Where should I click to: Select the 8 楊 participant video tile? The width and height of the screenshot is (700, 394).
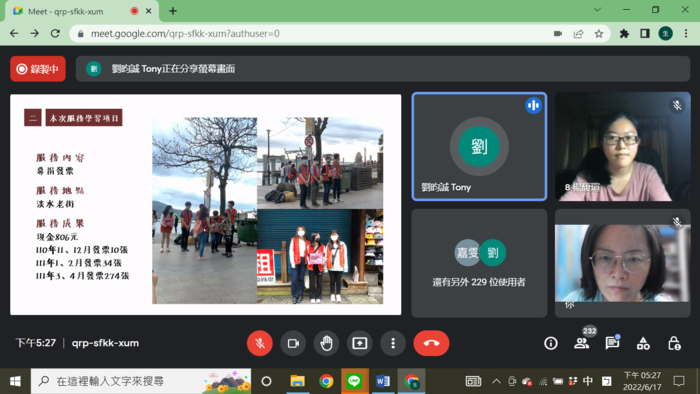[623, 146]
